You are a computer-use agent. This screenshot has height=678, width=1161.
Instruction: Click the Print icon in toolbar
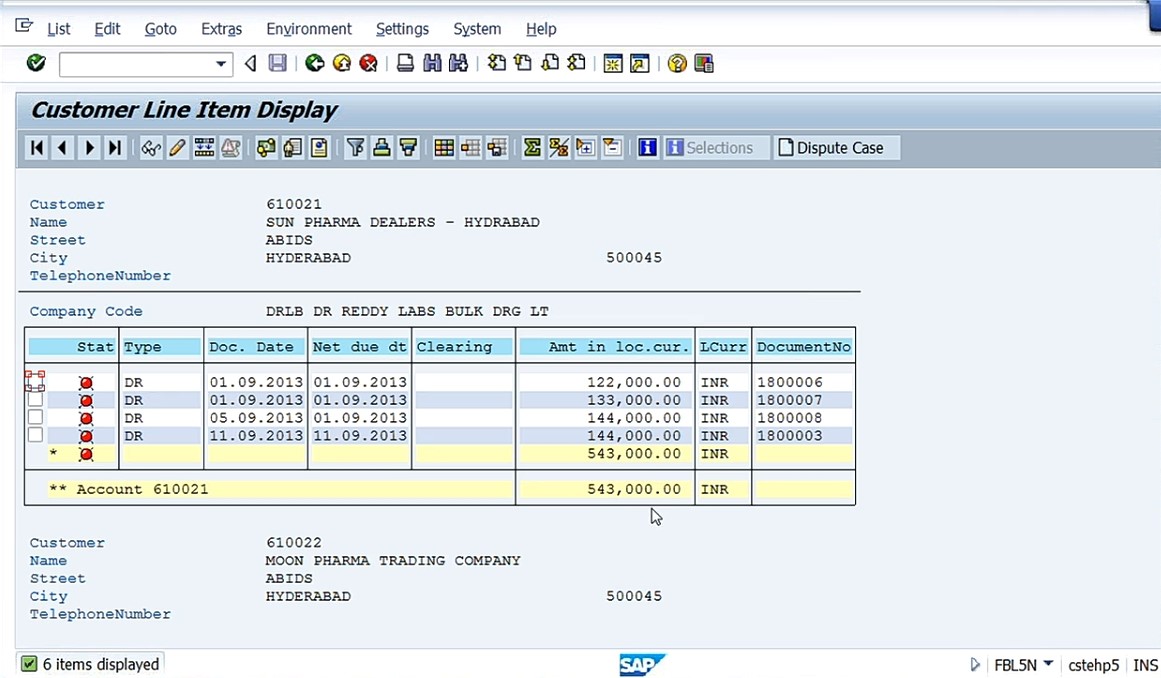click(x=405, y=63)
